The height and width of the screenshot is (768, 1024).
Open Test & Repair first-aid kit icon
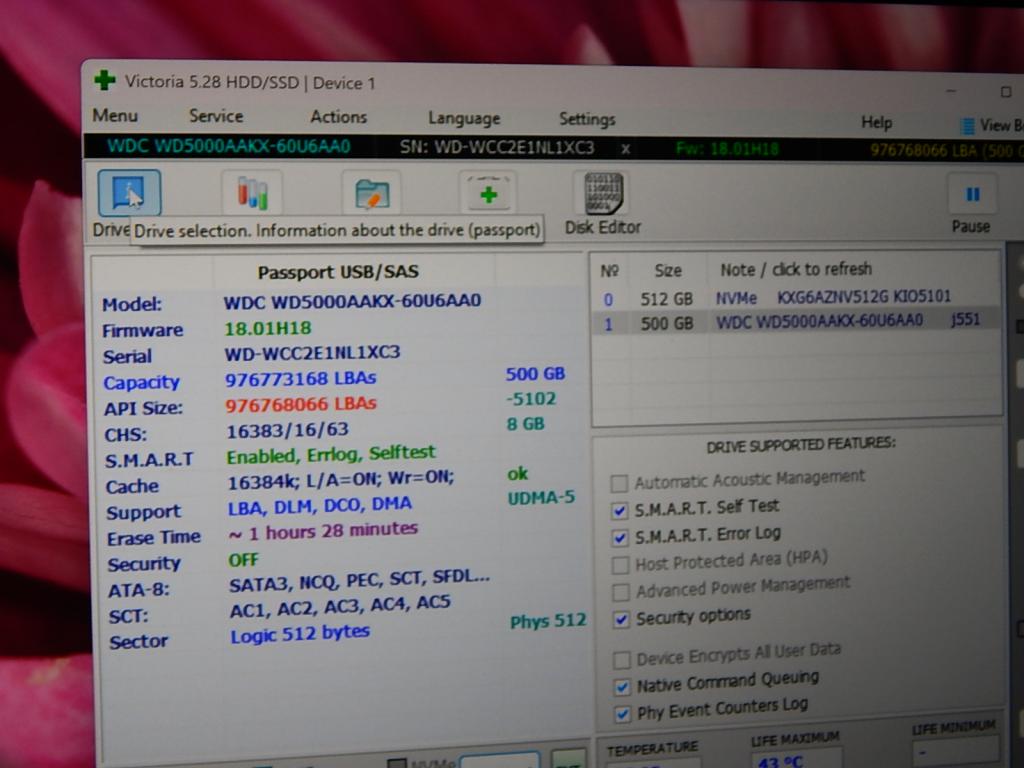(488, 193)
